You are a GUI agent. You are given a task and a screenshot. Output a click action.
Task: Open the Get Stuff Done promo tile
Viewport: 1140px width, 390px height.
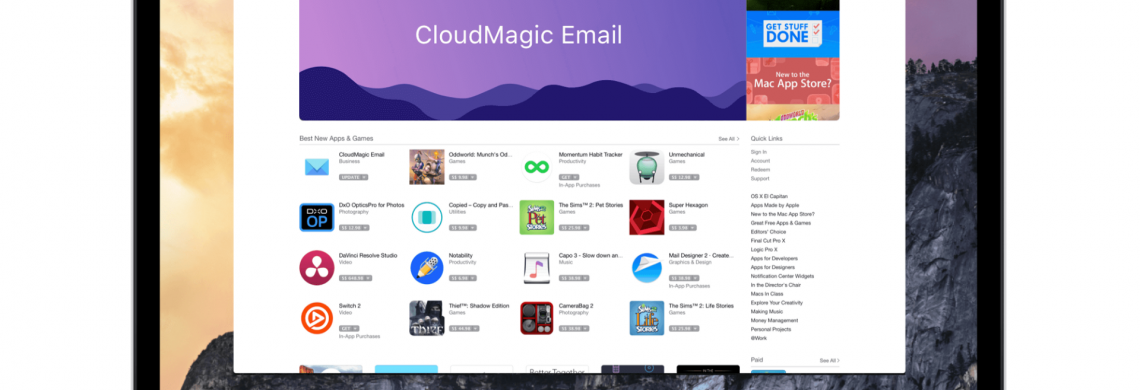(792, 33)
